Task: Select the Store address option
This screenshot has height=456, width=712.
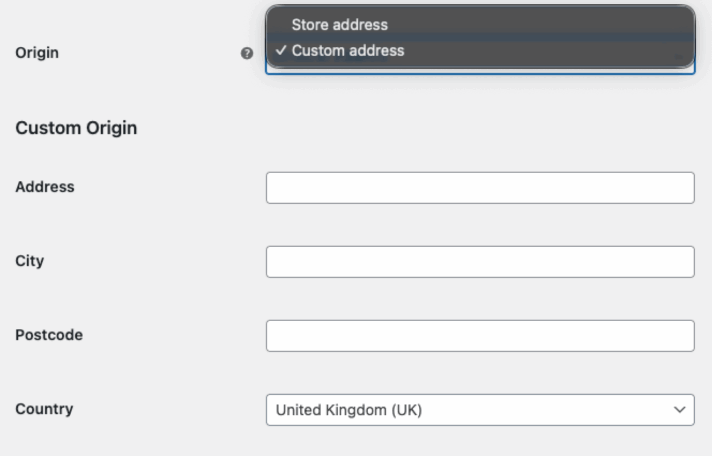Action: [x=339, y=24]
